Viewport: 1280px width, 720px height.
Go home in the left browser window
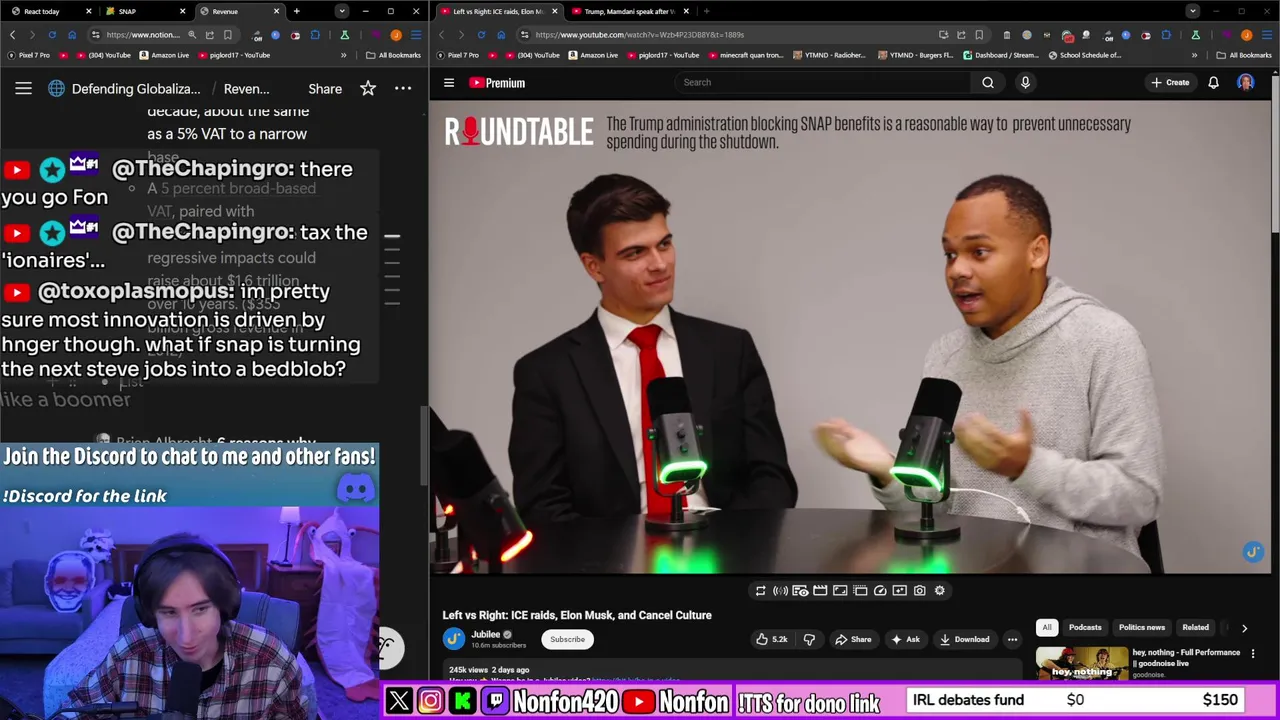point(72,35)
